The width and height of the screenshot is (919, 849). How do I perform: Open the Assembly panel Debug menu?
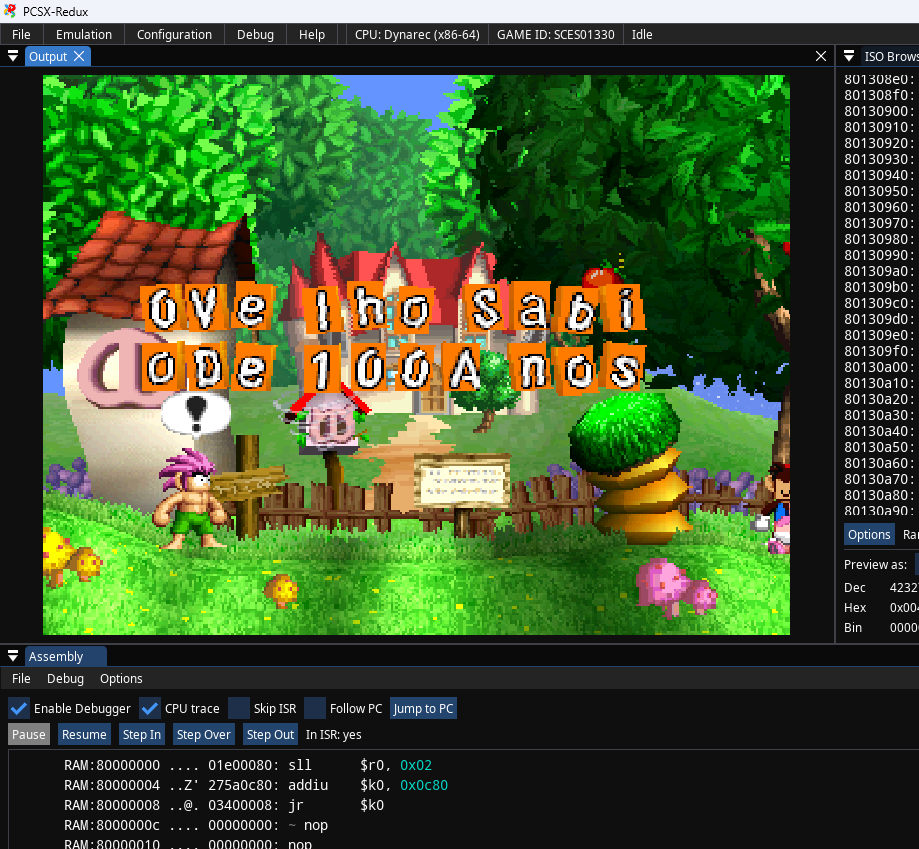(65, 678)
